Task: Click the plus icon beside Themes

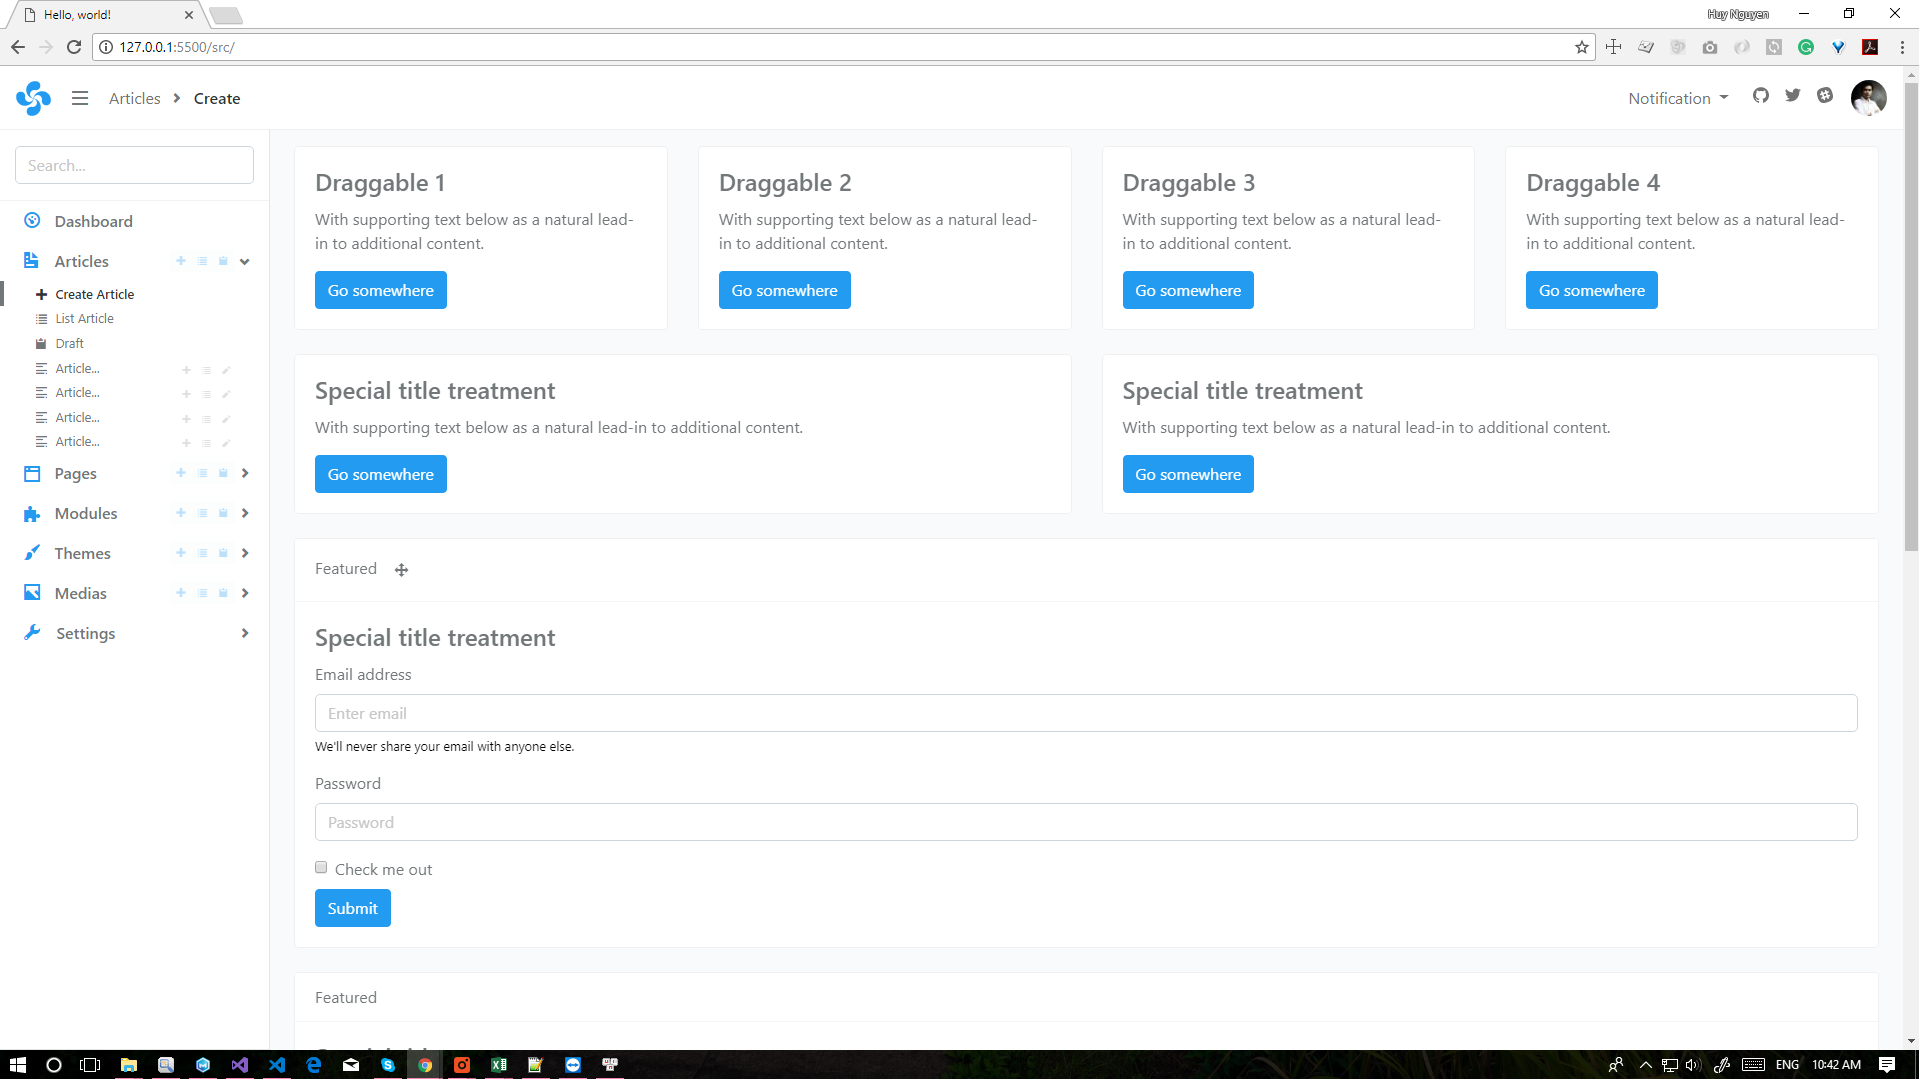Action: coord(181,553)
